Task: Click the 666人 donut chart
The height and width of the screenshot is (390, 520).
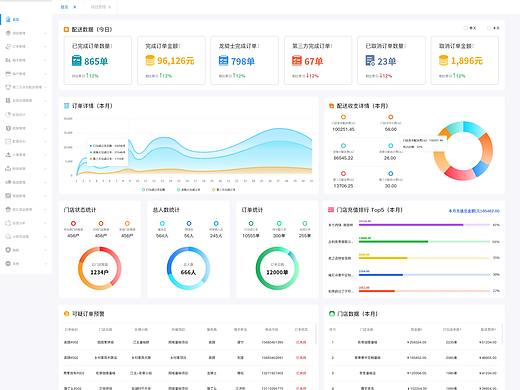Action: (188, 268)
